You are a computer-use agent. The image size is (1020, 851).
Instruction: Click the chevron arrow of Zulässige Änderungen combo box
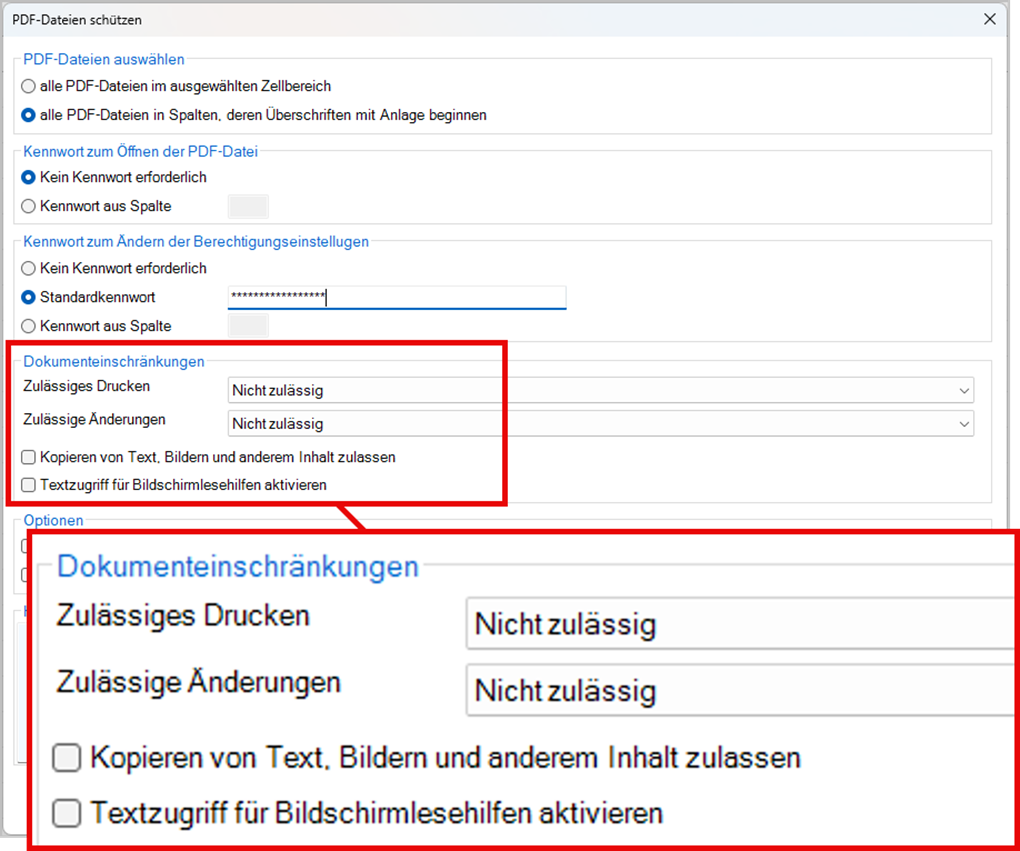(x=963, y=424)
